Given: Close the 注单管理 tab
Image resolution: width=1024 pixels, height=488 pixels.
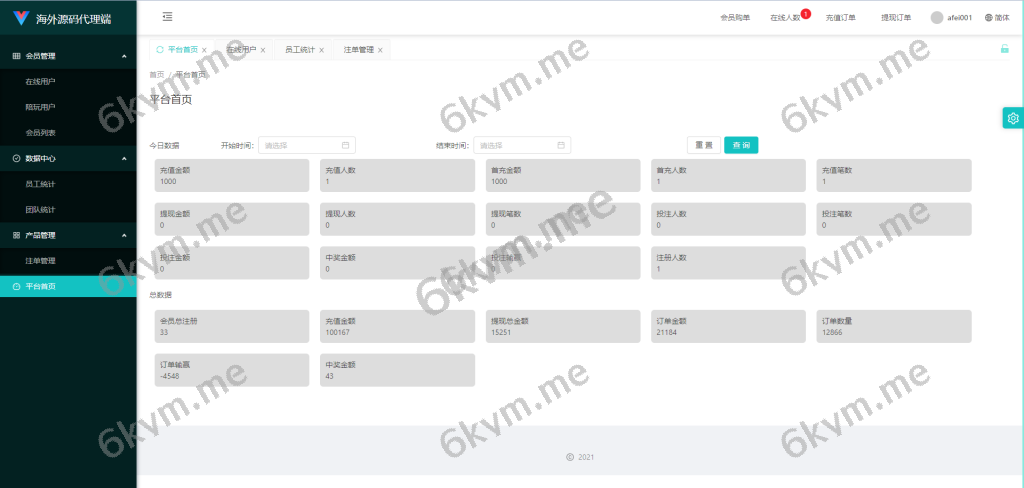Looking at the screenshot, I should [x=379, y=50].
